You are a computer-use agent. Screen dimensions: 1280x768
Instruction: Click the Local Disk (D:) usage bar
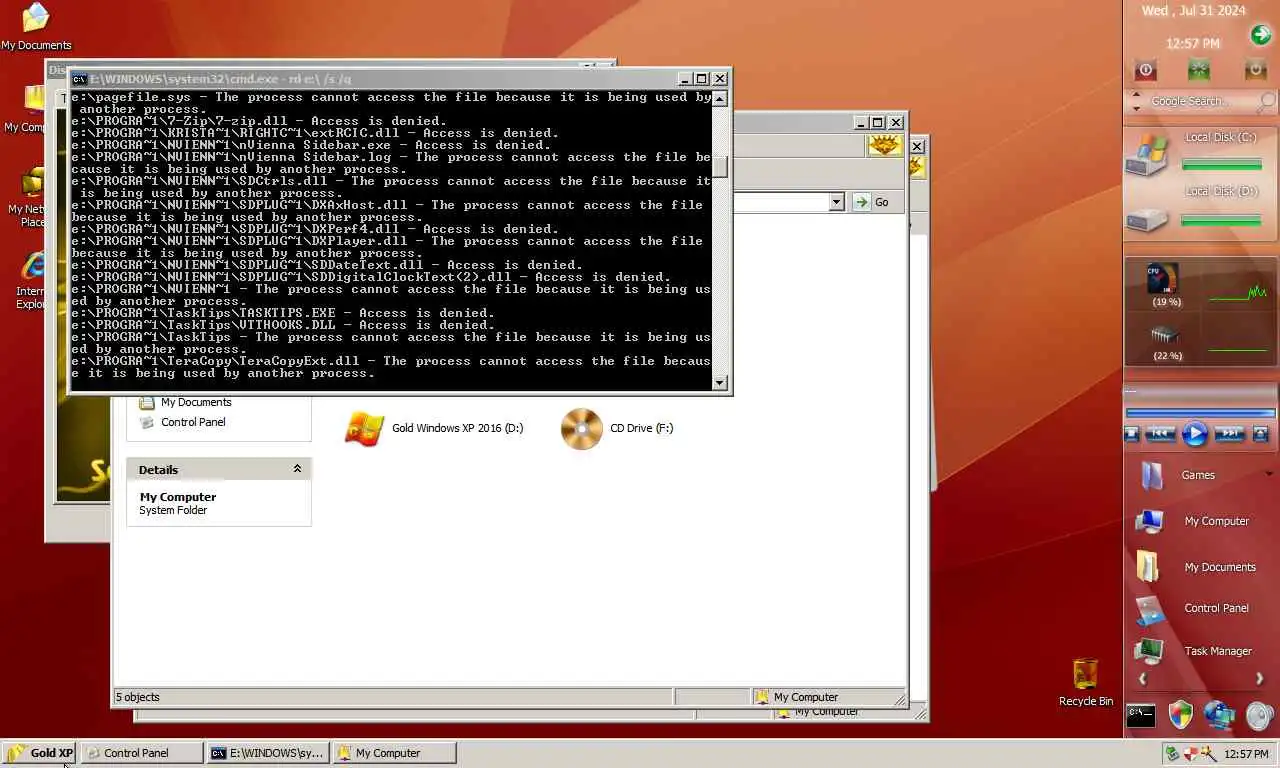(1221, 220)
